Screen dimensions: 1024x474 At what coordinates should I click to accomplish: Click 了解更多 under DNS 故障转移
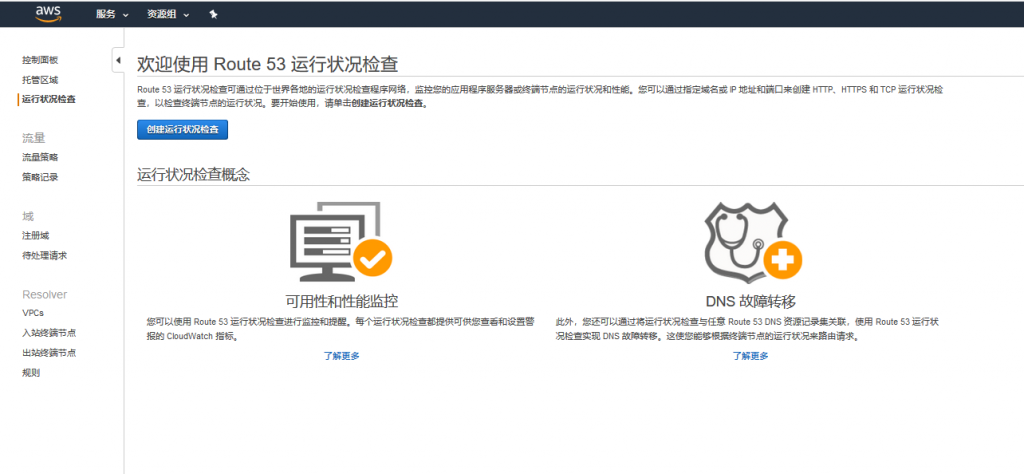pos(750,356)
